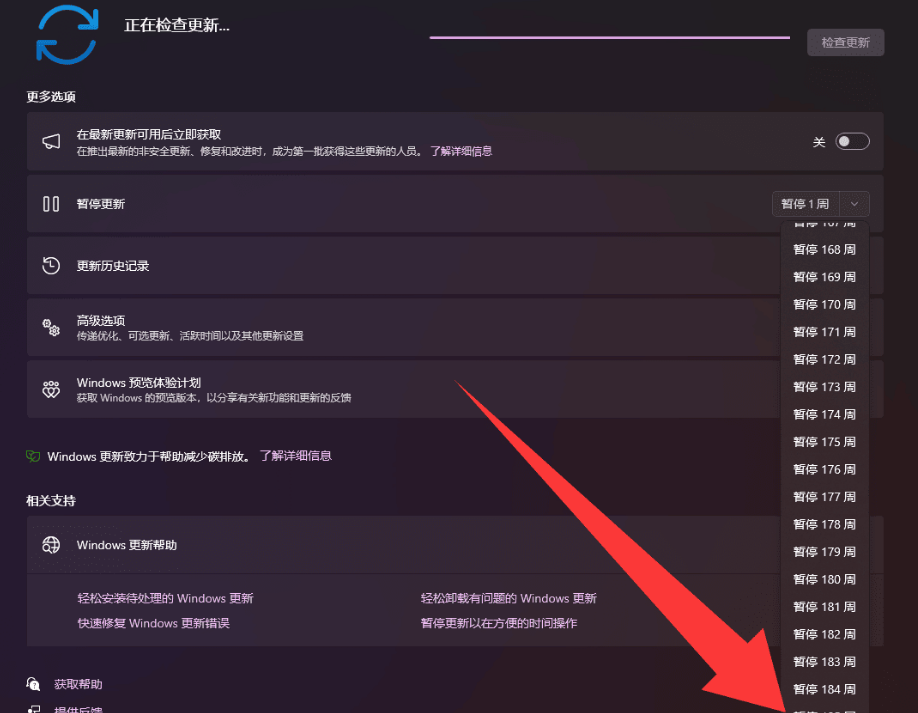Pick the 暂停 175 周 entry
Image resolution: width=918 pixels, height=713 pixels.
[824, 443]
